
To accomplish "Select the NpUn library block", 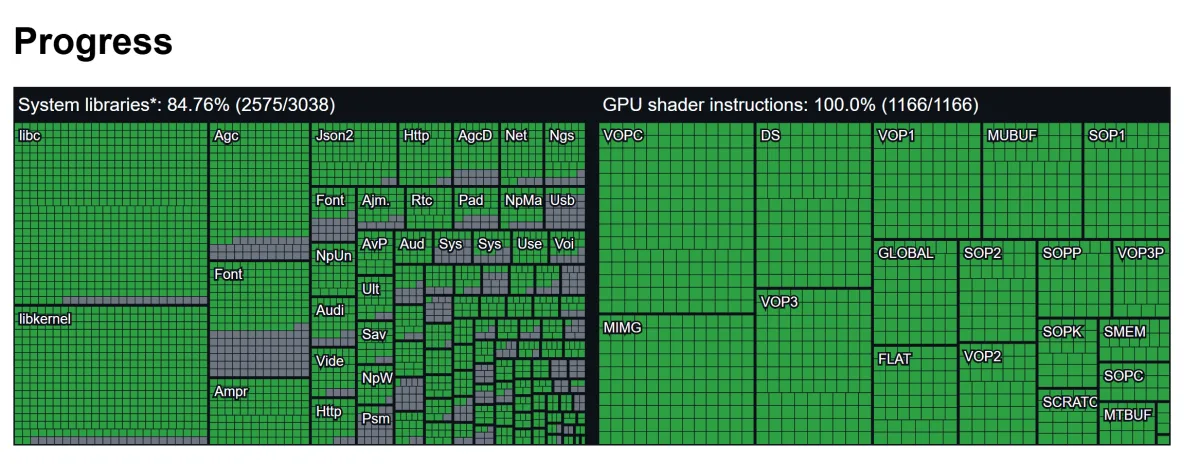I will coord(334,269).
